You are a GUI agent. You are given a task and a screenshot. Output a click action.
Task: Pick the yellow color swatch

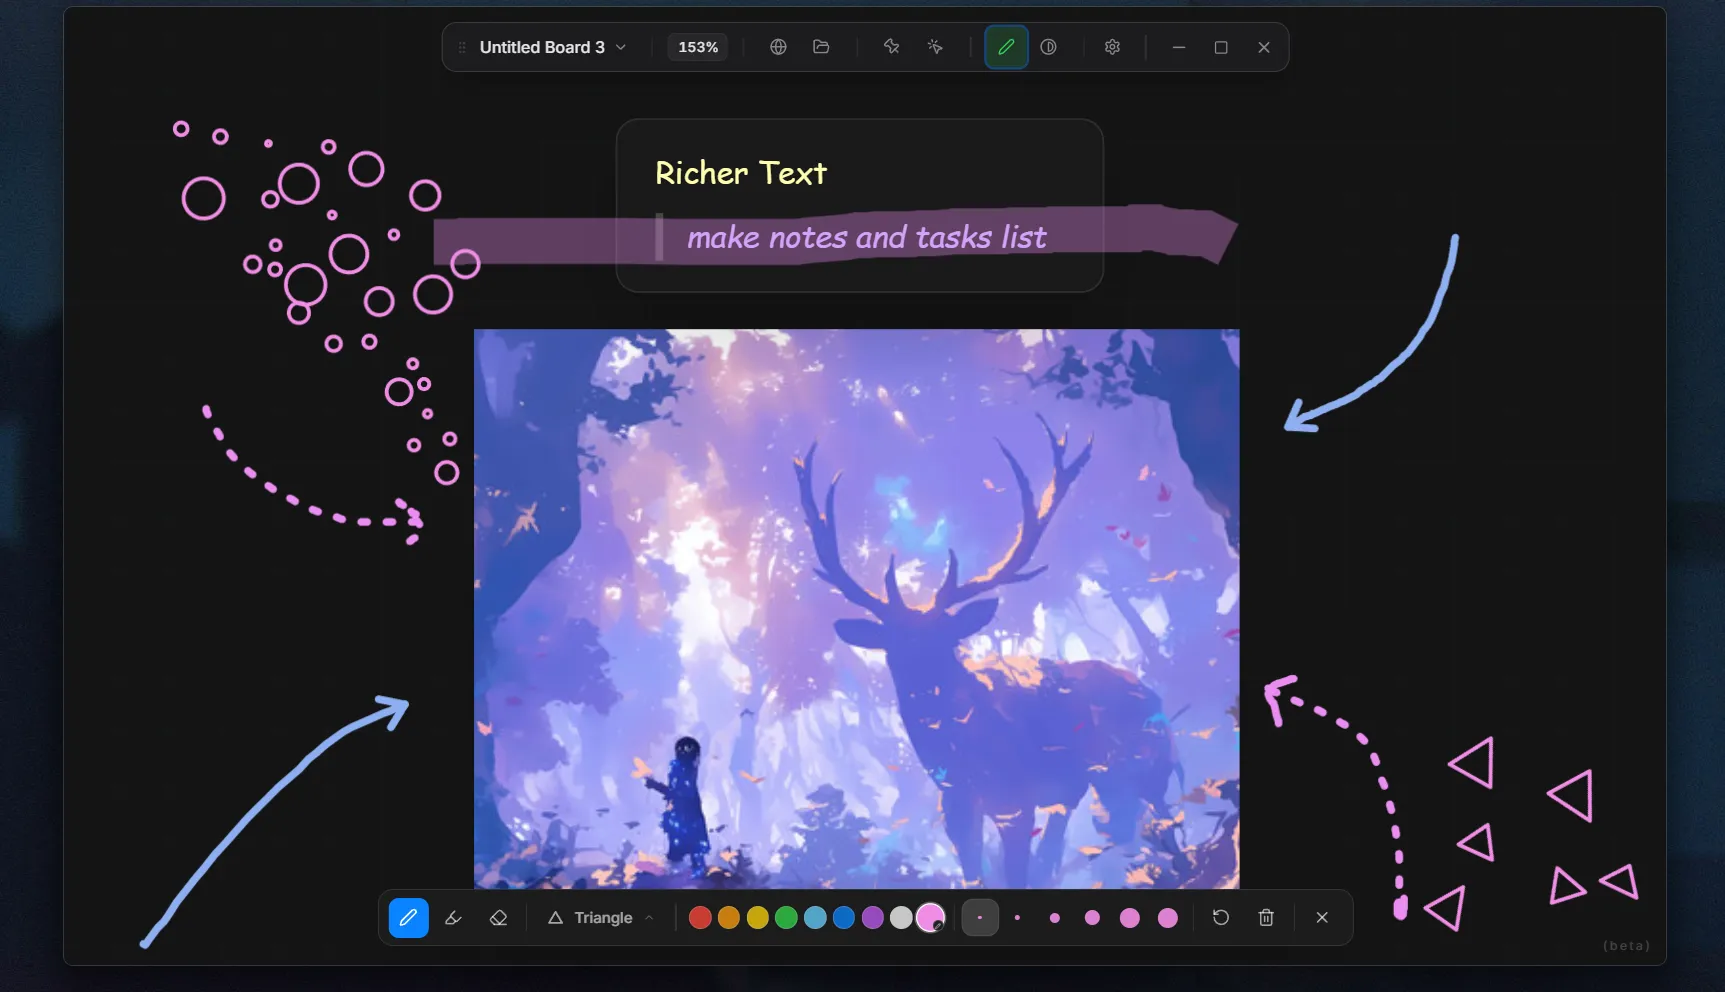758,918
